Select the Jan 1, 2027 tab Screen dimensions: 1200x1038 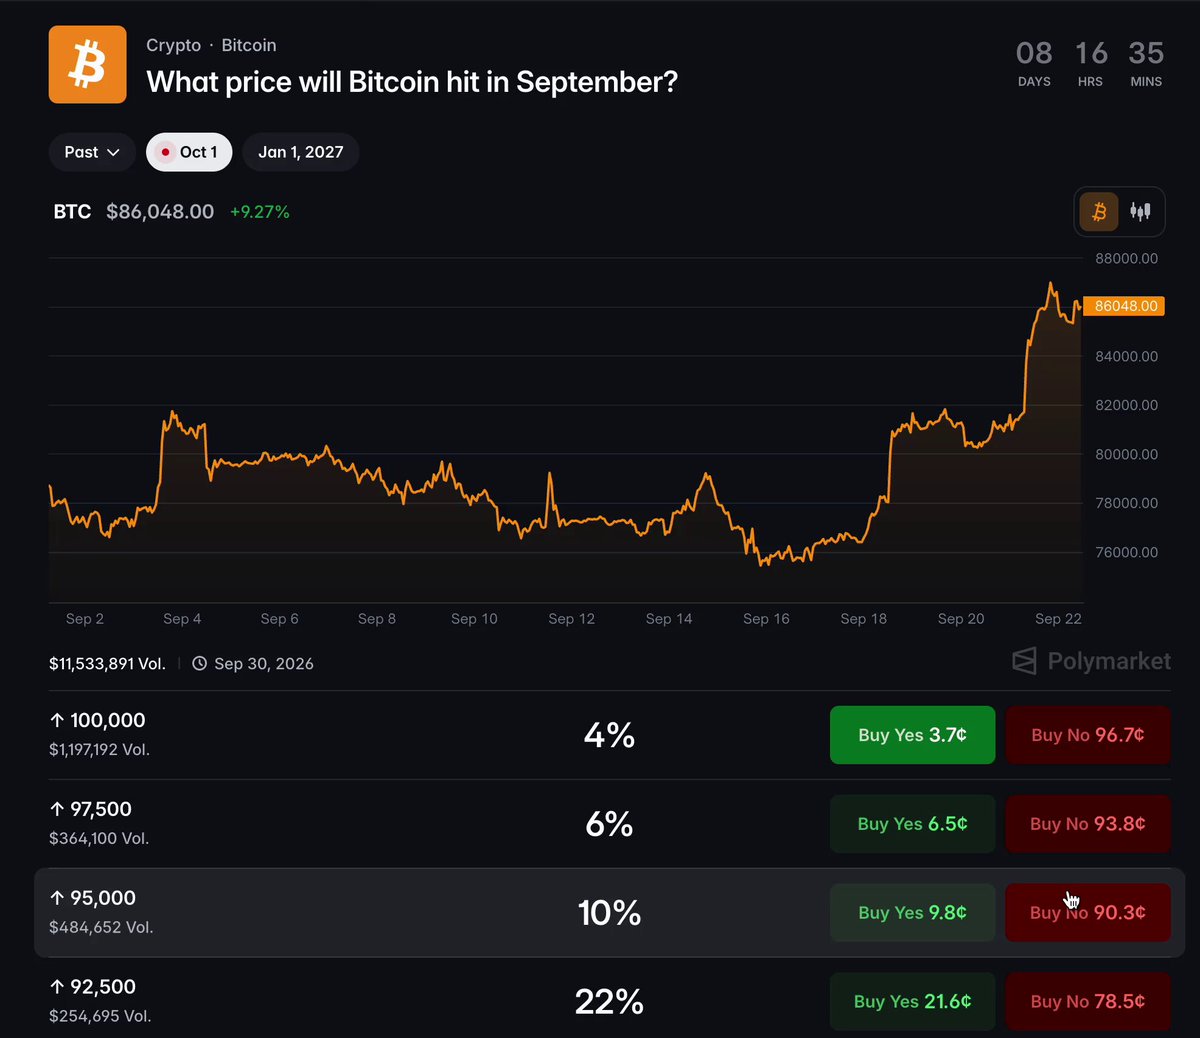point(301,152)
